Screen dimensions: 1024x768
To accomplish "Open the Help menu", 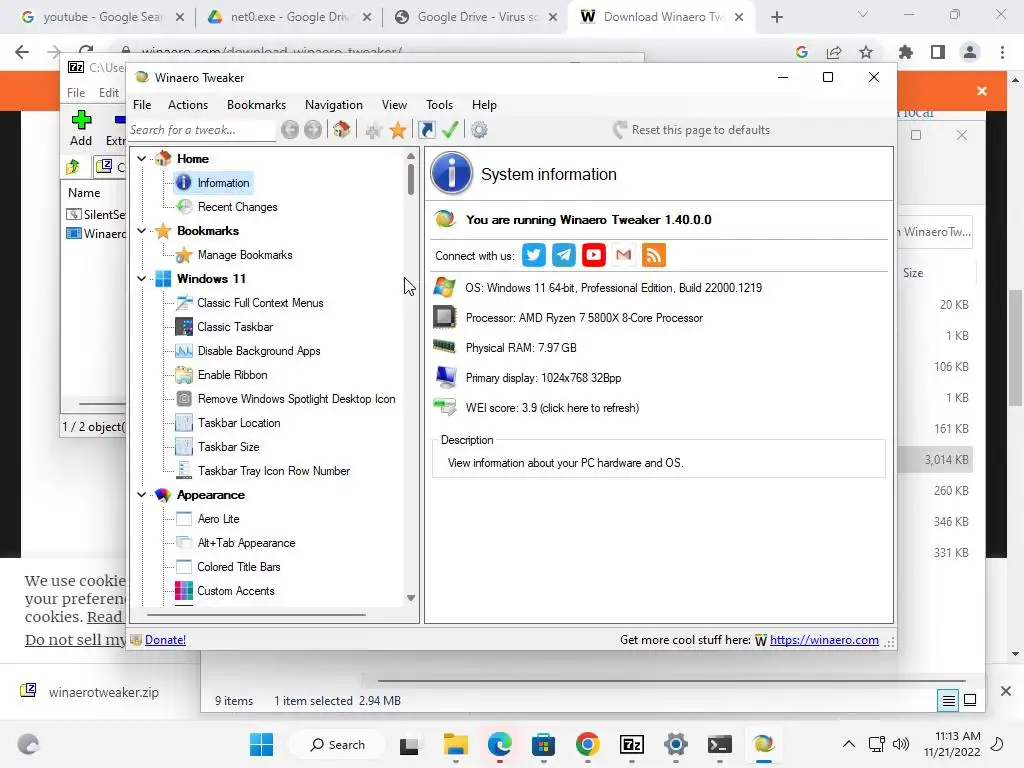I will coord(485,105).
